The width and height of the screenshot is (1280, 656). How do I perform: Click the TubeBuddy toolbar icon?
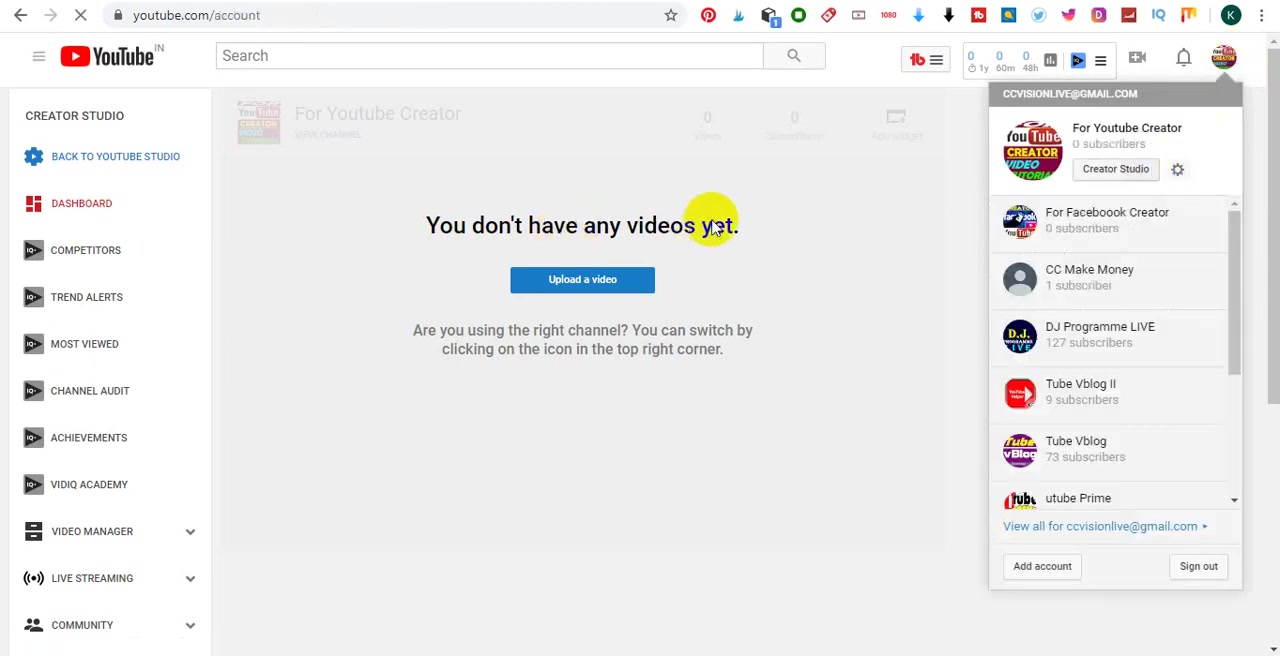tap(926, 59)
